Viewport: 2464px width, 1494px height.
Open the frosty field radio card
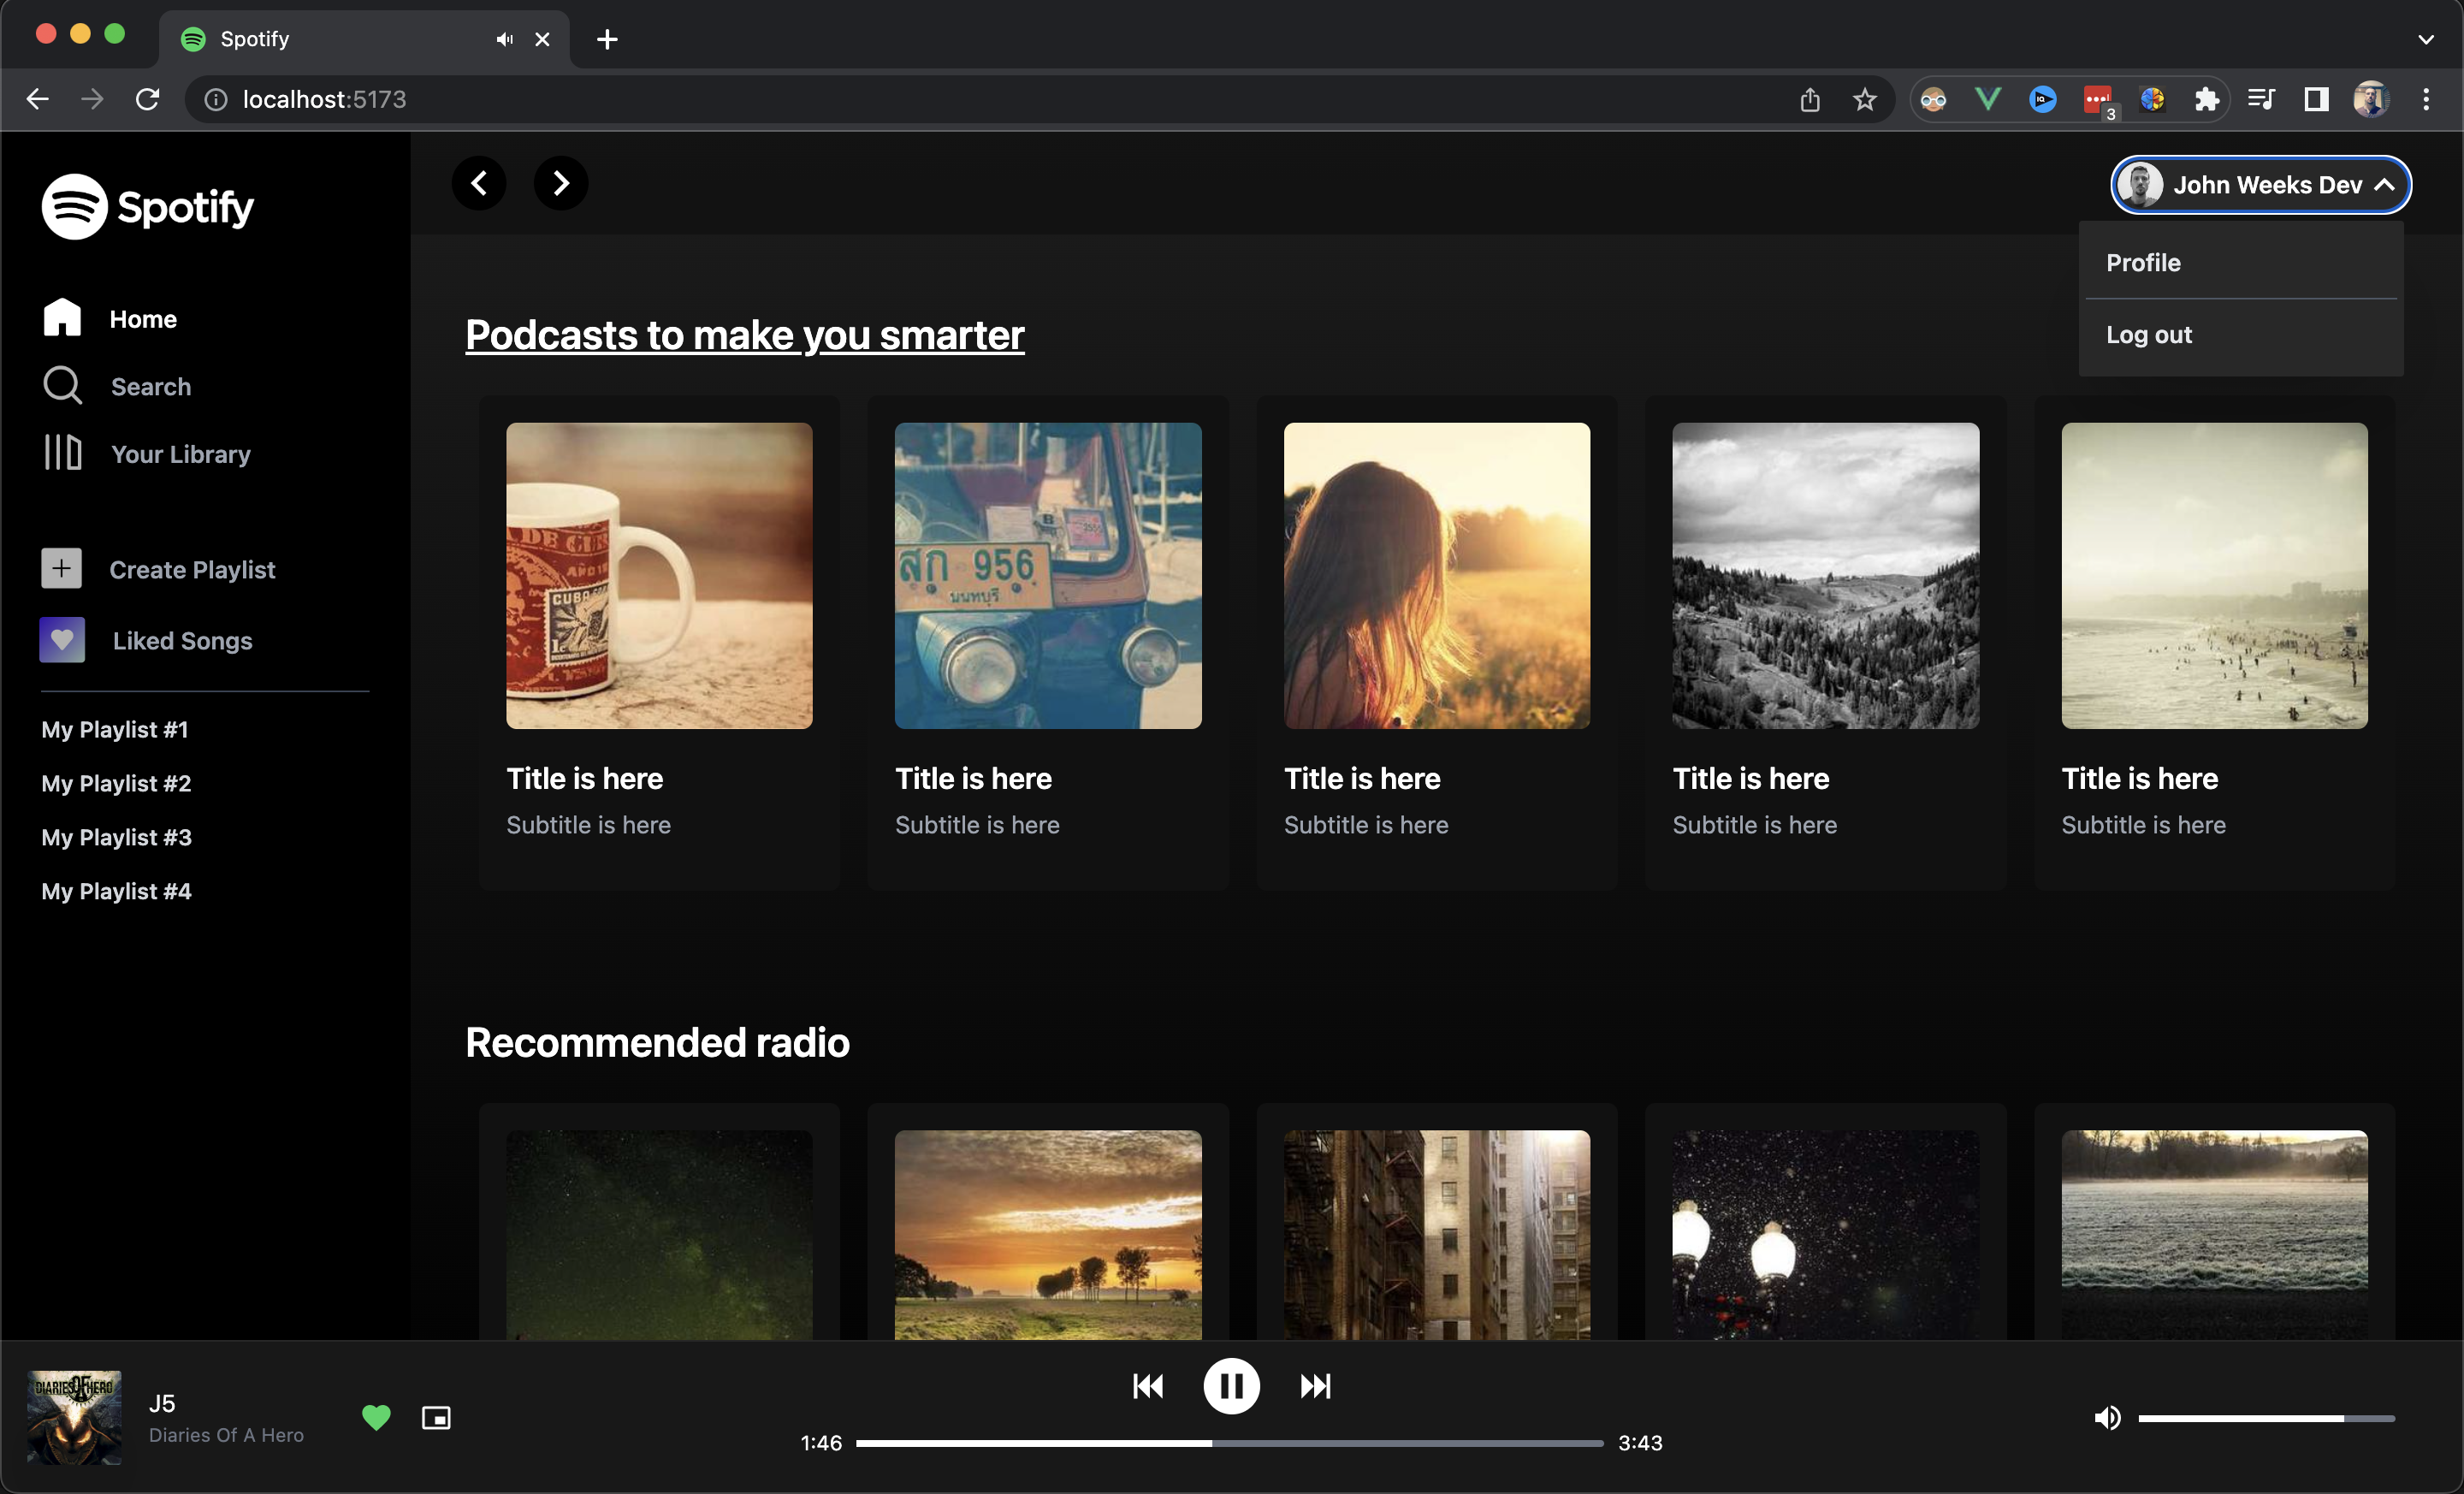pyautogui.click(x=2215, y=1222)
